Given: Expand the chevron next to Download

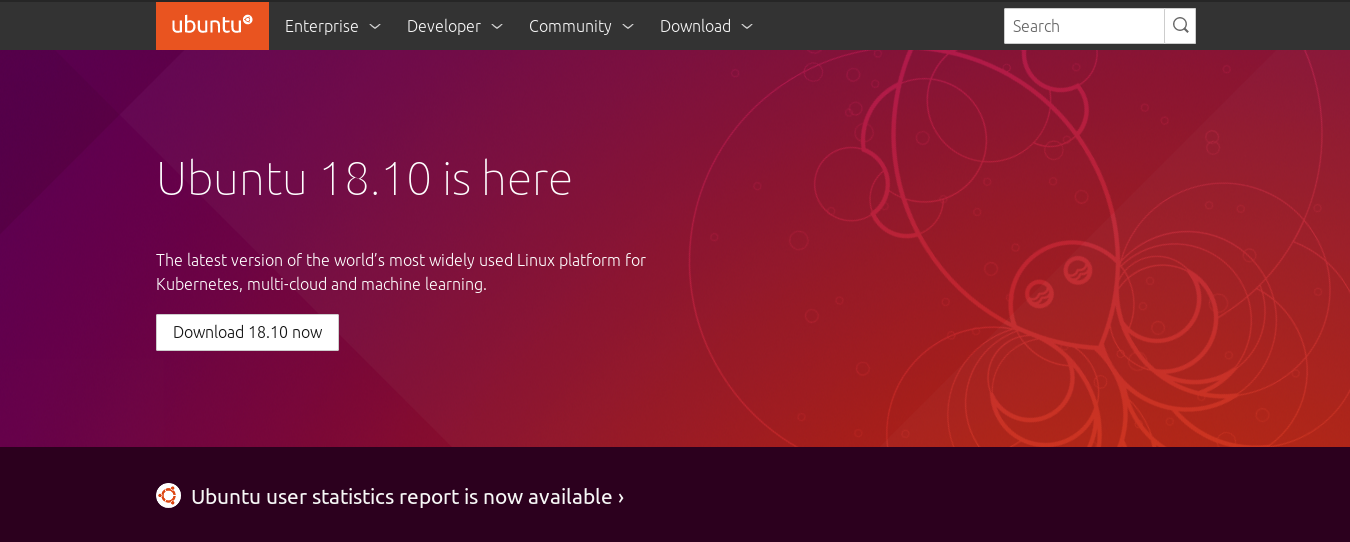Looking at the screenshot, I should pyautogui.click(x=747, y=27).
